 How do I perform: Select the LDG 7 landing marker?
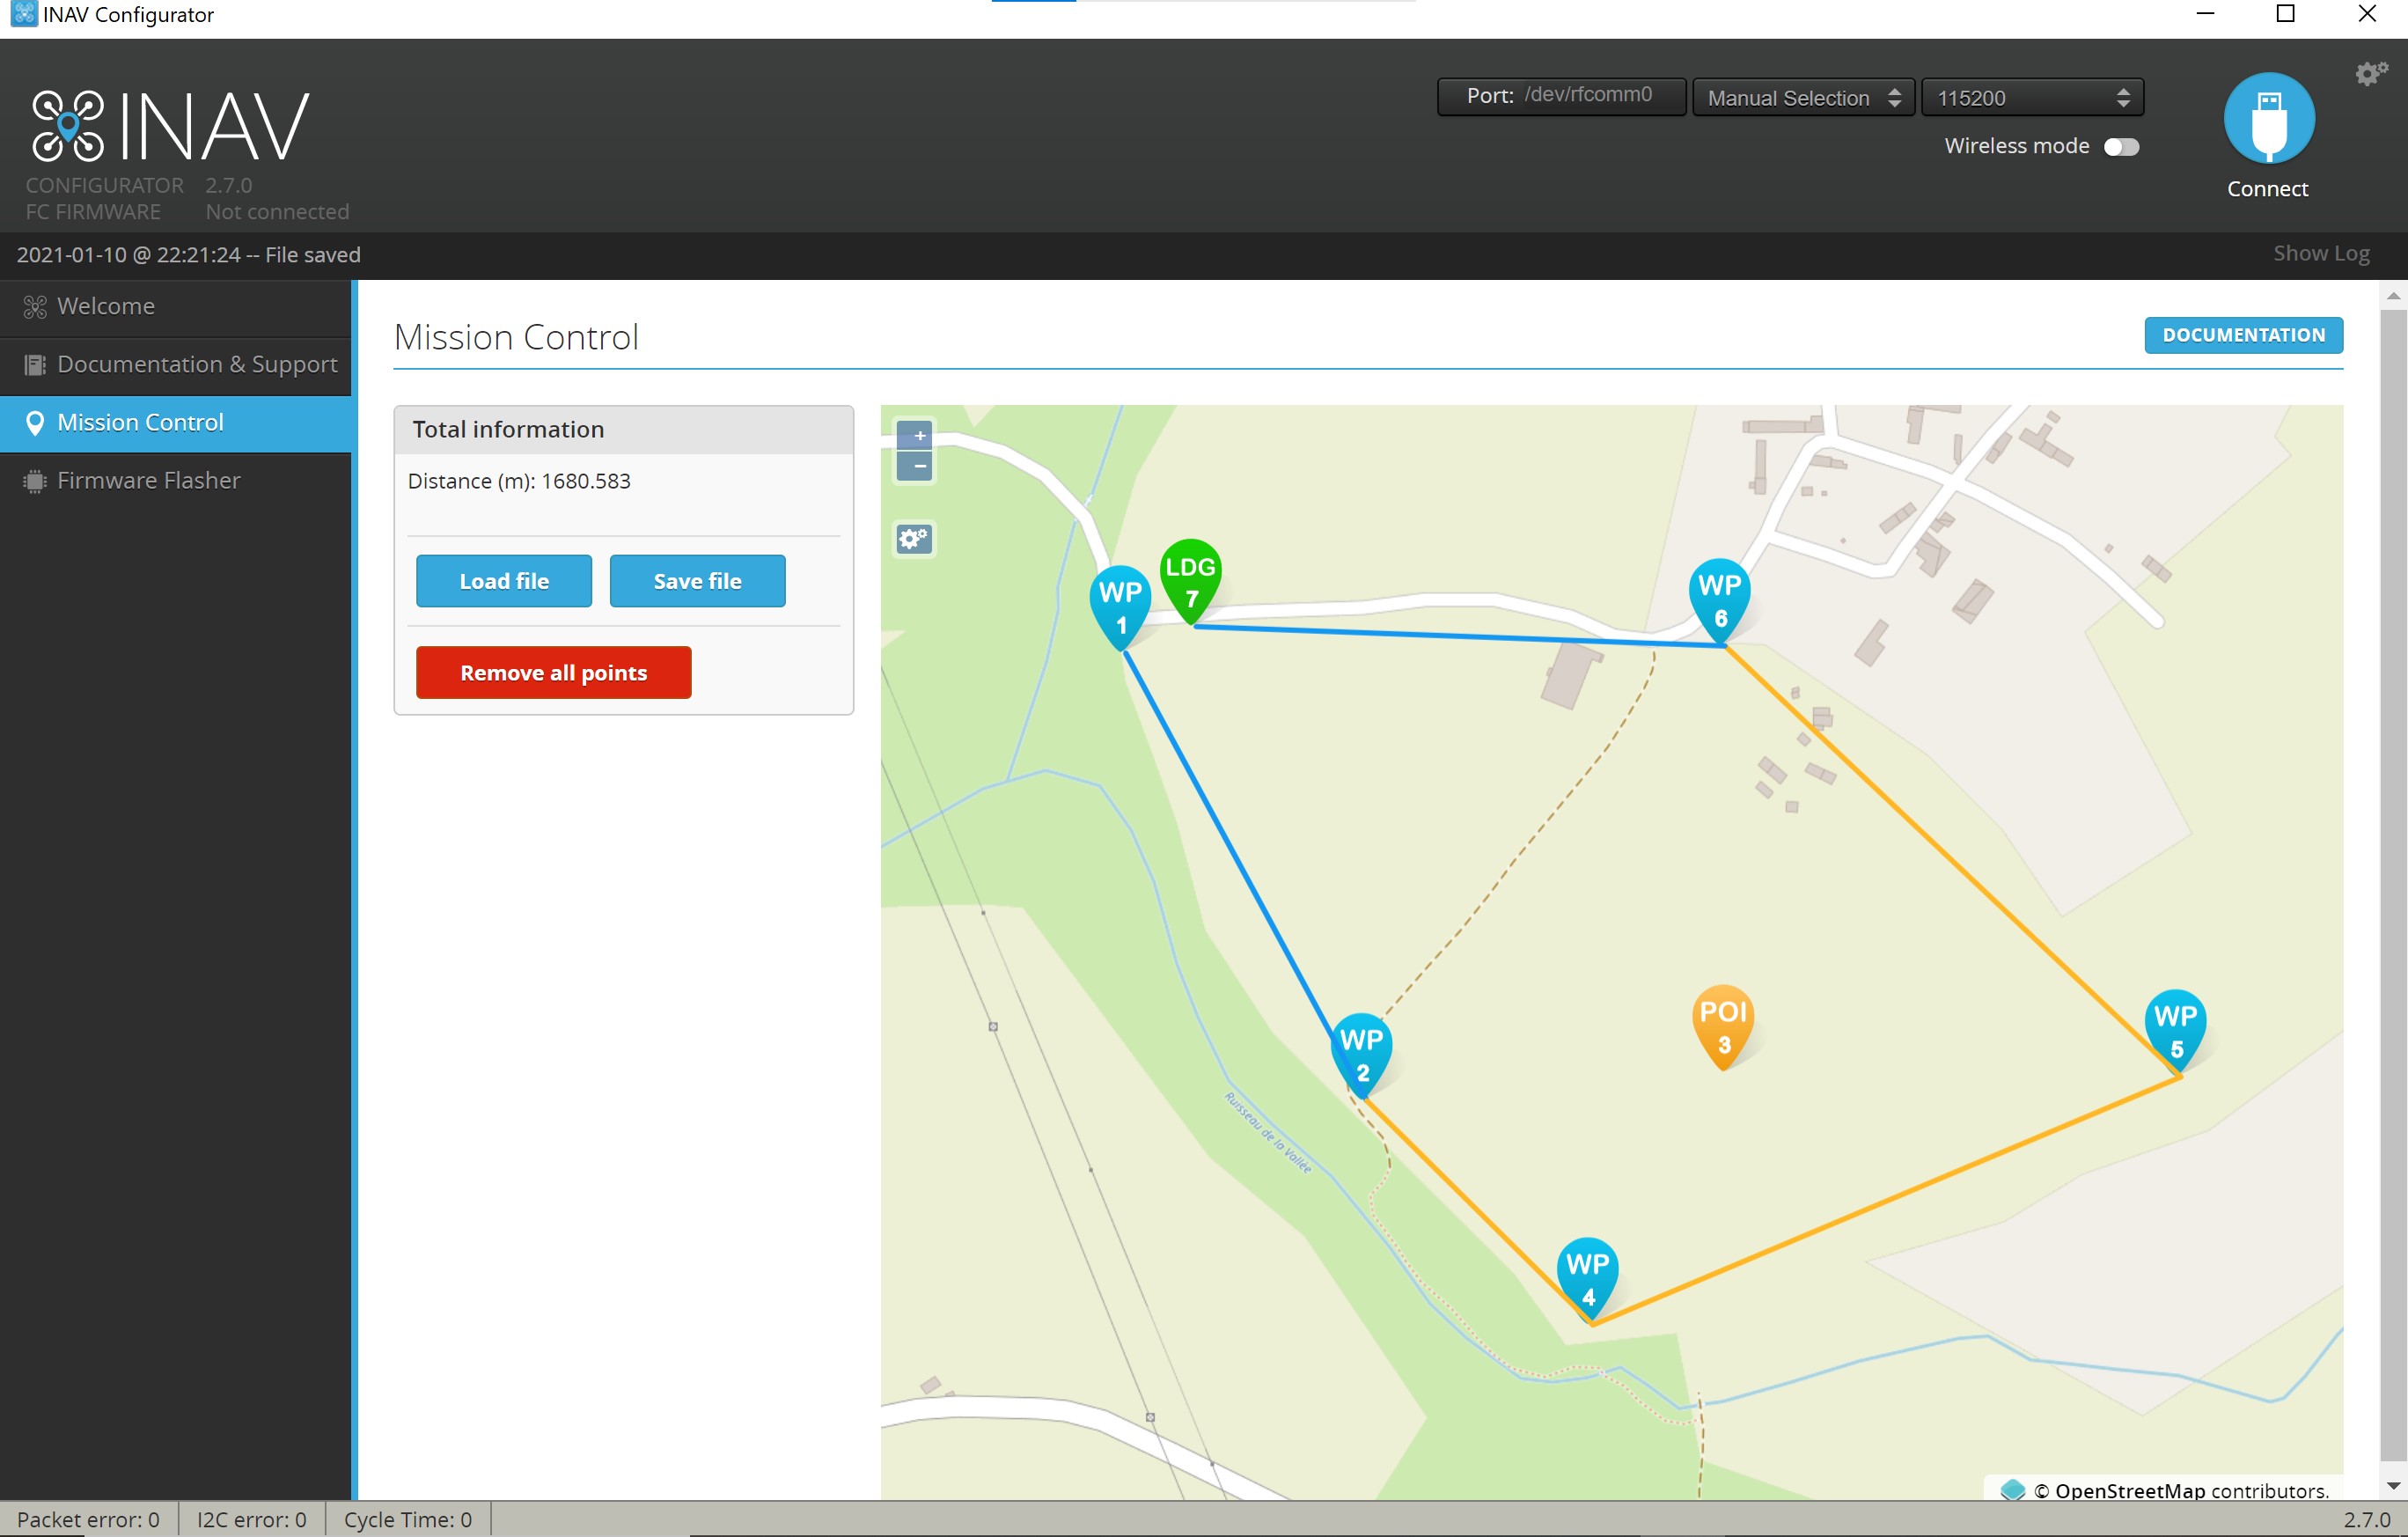(x=1190, y=575)
